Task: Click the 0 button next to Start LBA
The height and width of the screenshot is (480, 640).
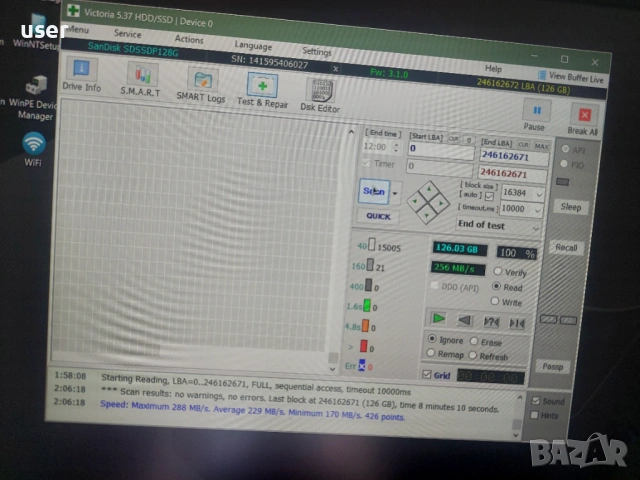Action: click(469, 140)
